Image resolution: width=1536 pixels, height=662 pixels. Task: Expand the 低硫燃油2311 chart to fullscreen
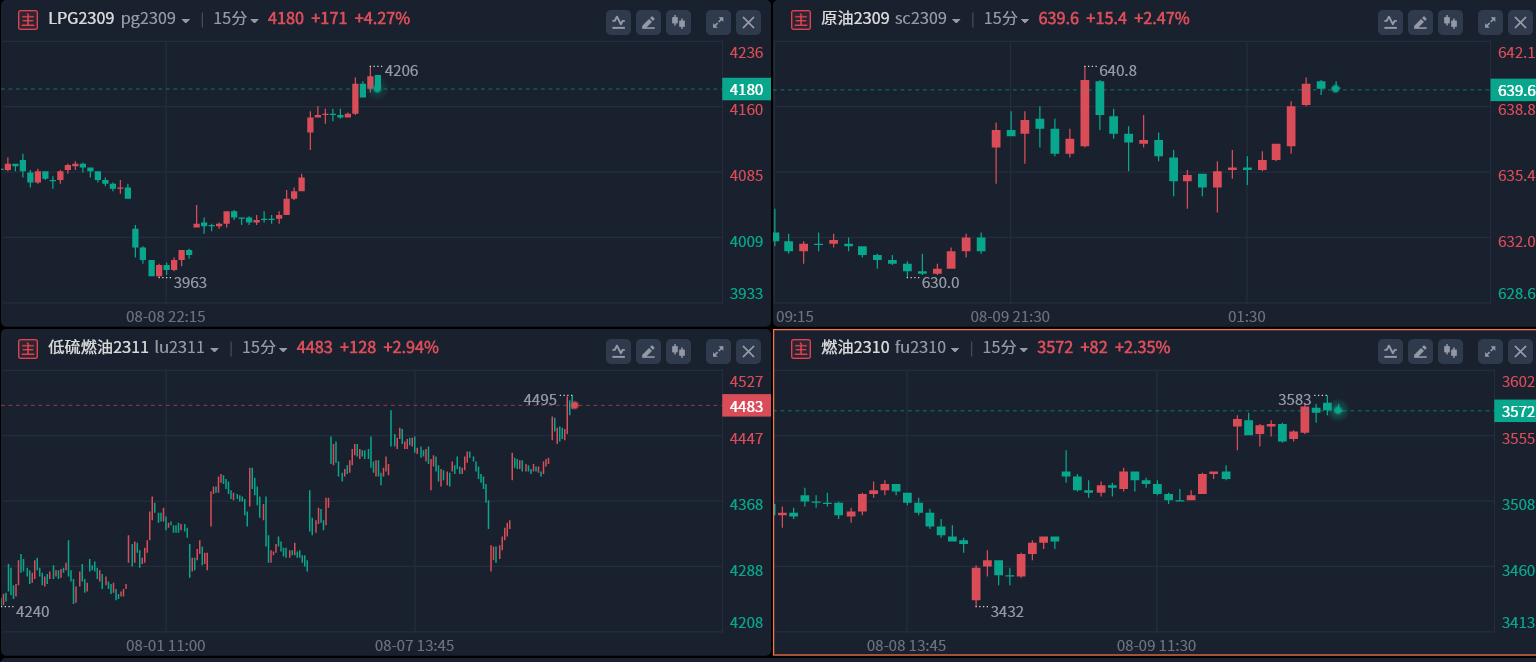pyautogui.click(x=718, y=350)
